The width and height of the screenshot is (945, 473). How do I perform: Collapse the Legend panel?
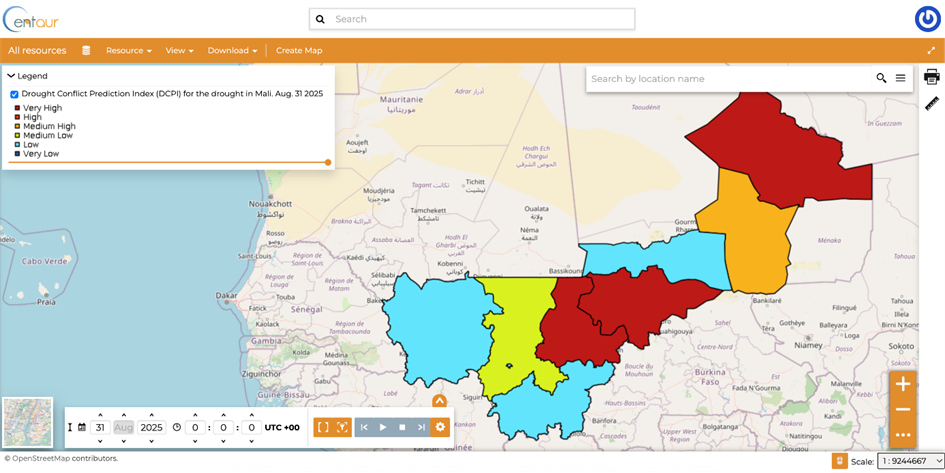pos(11,76)
